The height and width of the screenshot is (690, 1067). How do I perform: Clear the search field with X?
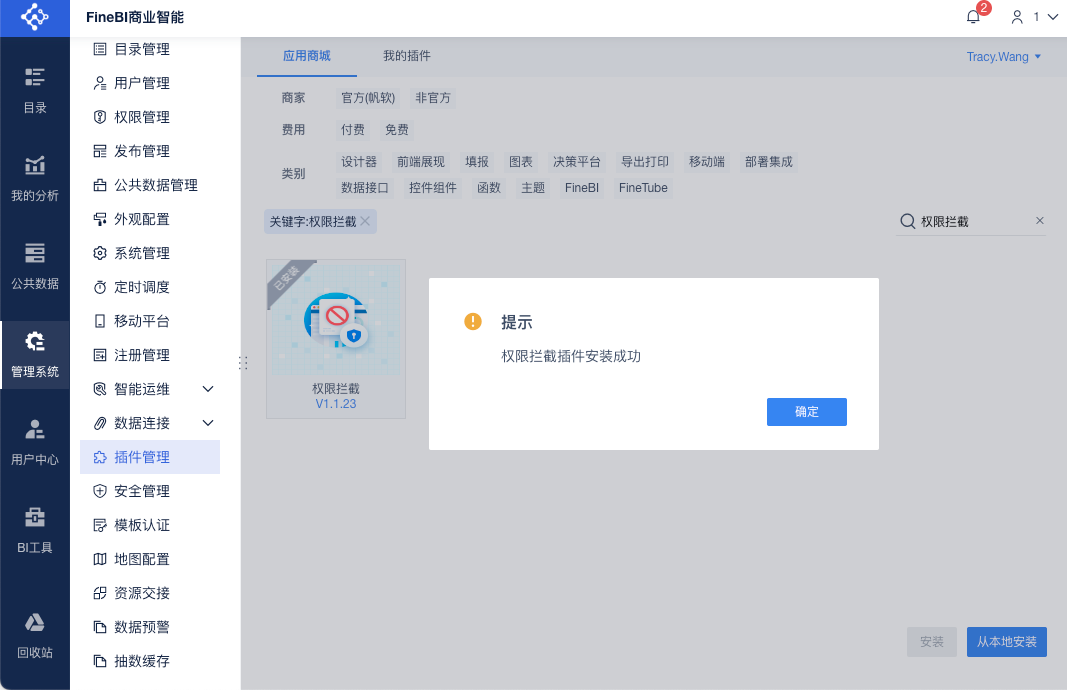click(1040, 220)
